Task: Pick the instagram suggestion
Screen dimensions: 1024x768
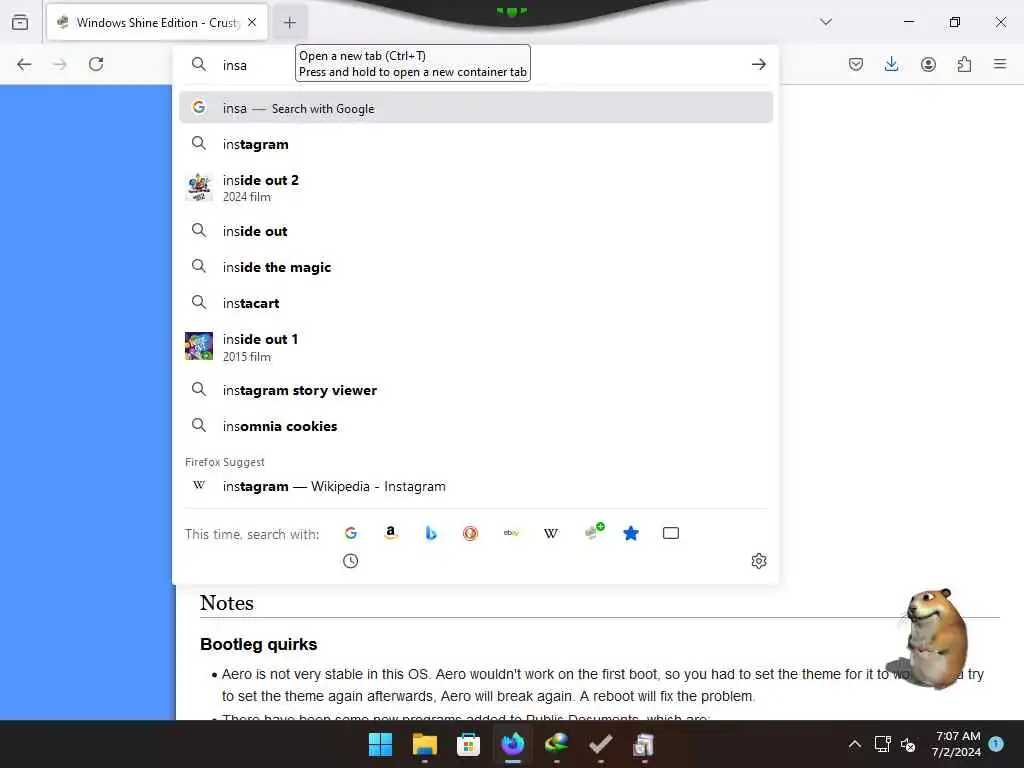Action: (475, 144)
